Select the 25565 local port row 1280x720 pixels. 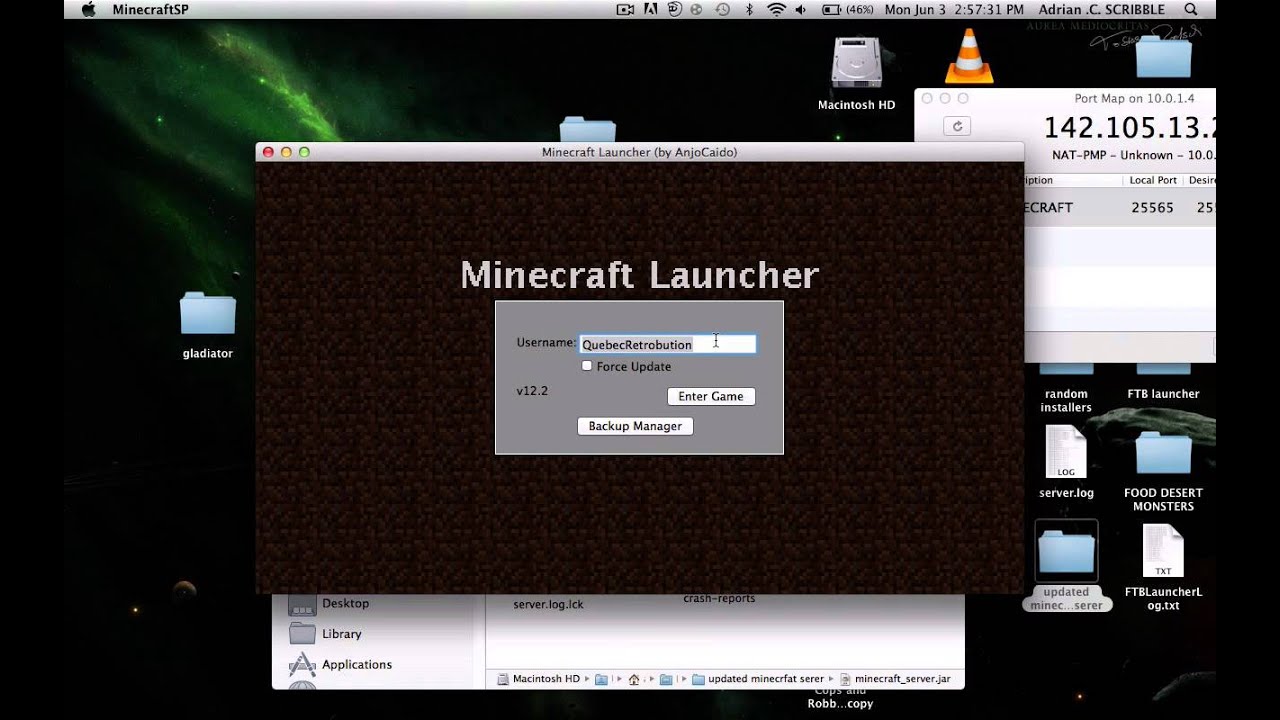(1120, 207)
